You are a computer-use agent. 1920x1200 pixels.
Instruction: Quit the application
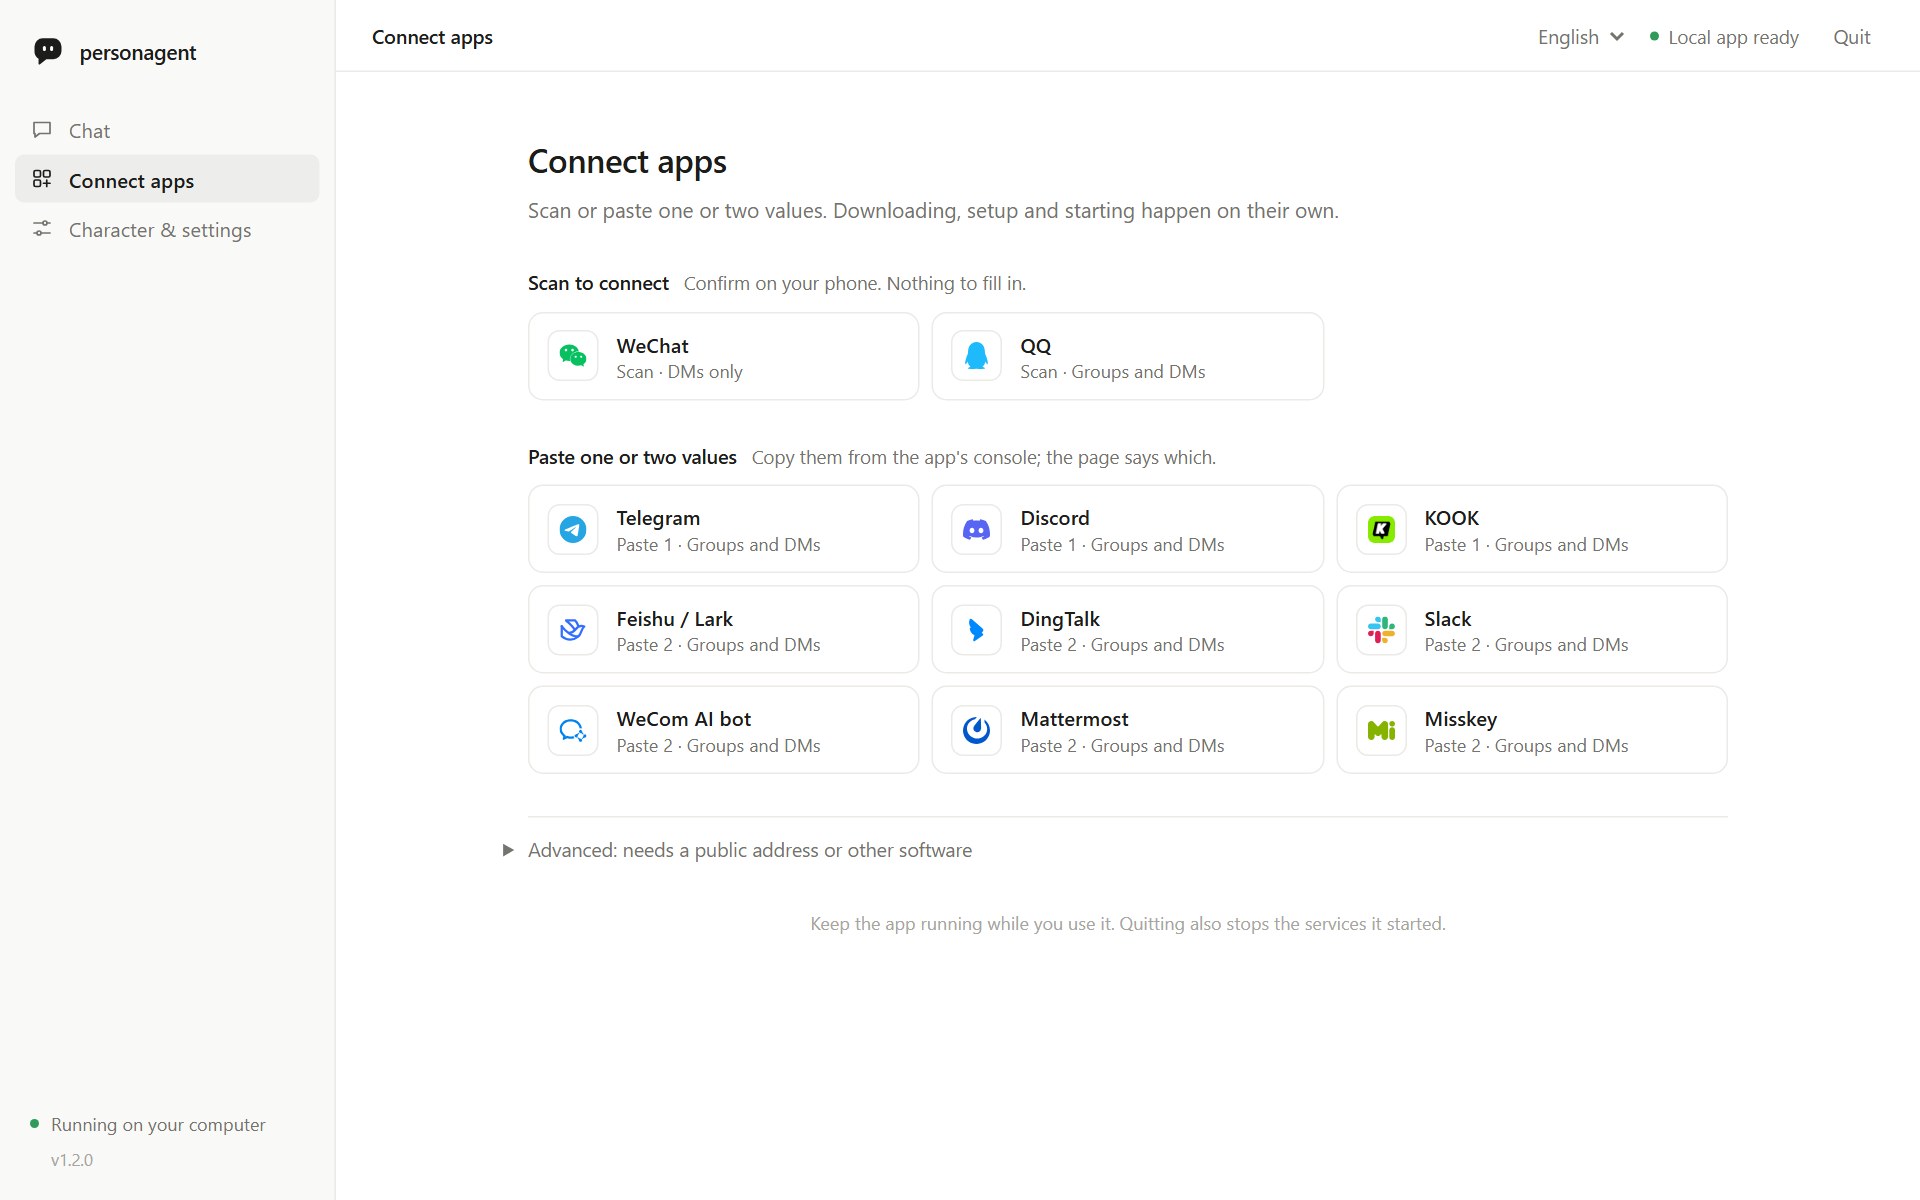tap(1851, 37)
